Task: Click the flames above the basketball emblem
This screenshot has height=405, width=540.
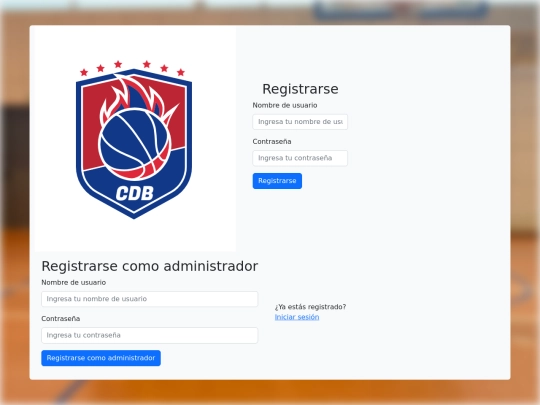Action: [138, 95]
